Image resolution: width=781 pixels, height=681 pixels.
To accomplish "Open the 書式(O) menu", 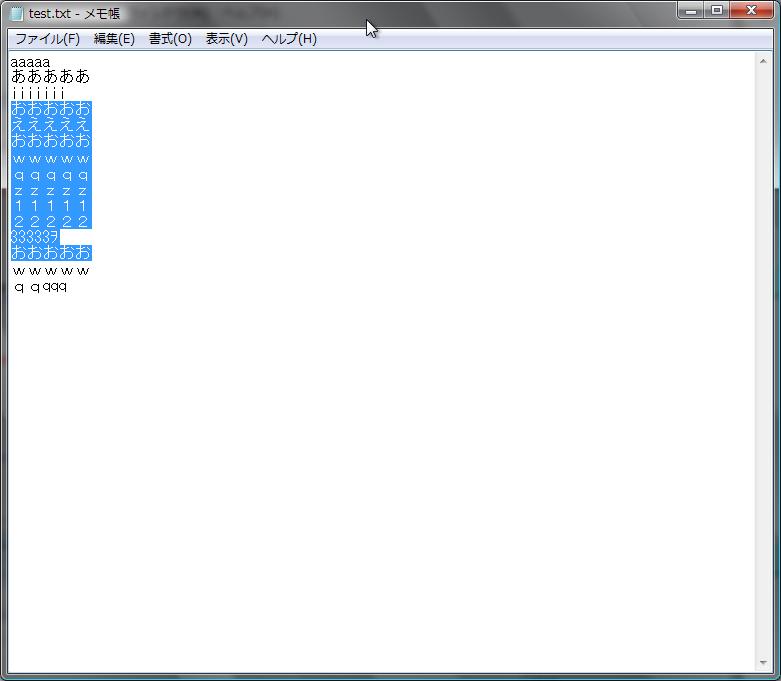I will point(170,39).
